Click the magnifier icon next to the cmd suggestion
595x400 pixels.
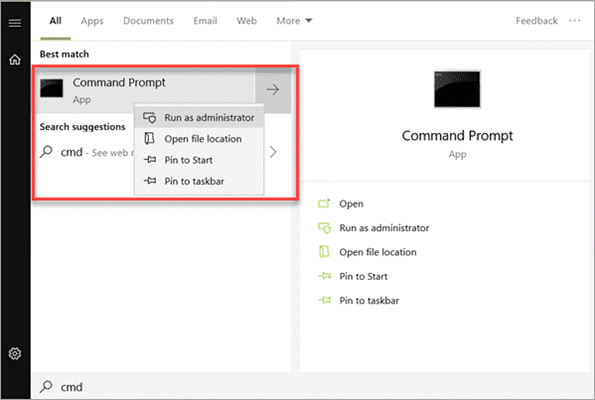(46, 152)
